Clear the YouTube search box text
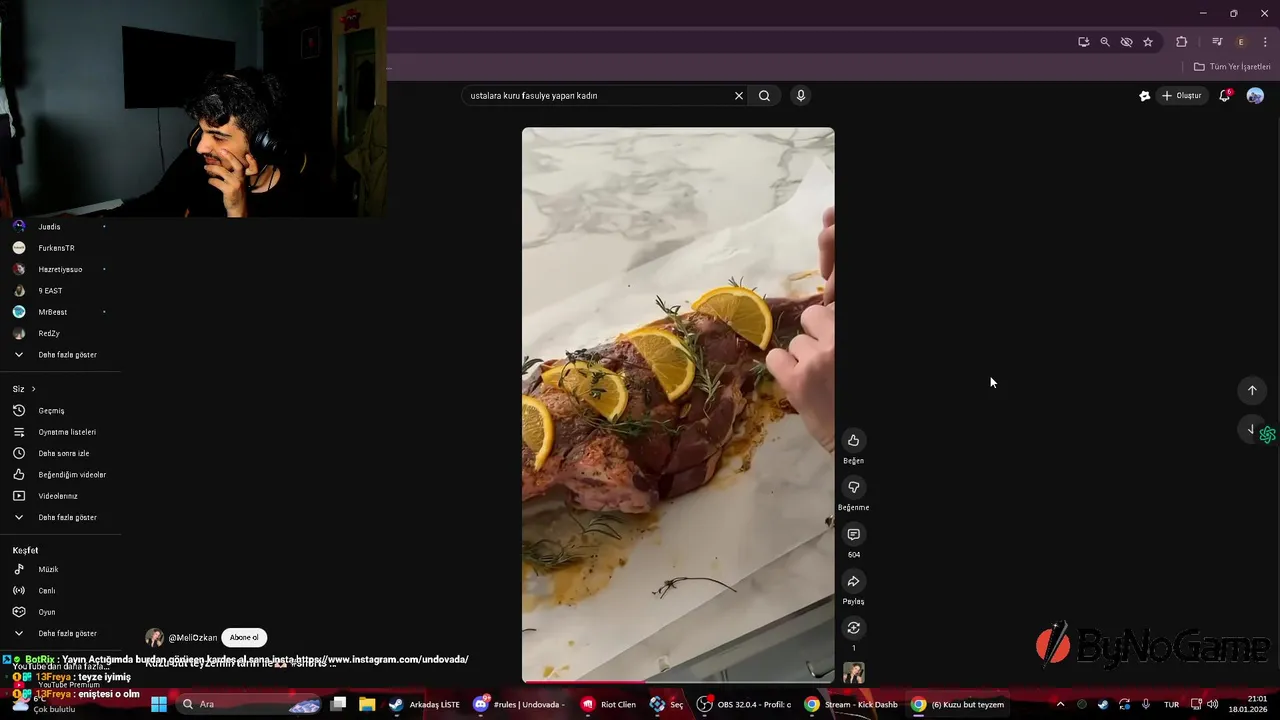This screenshot has height=720, width=1280. pos(739,96)
